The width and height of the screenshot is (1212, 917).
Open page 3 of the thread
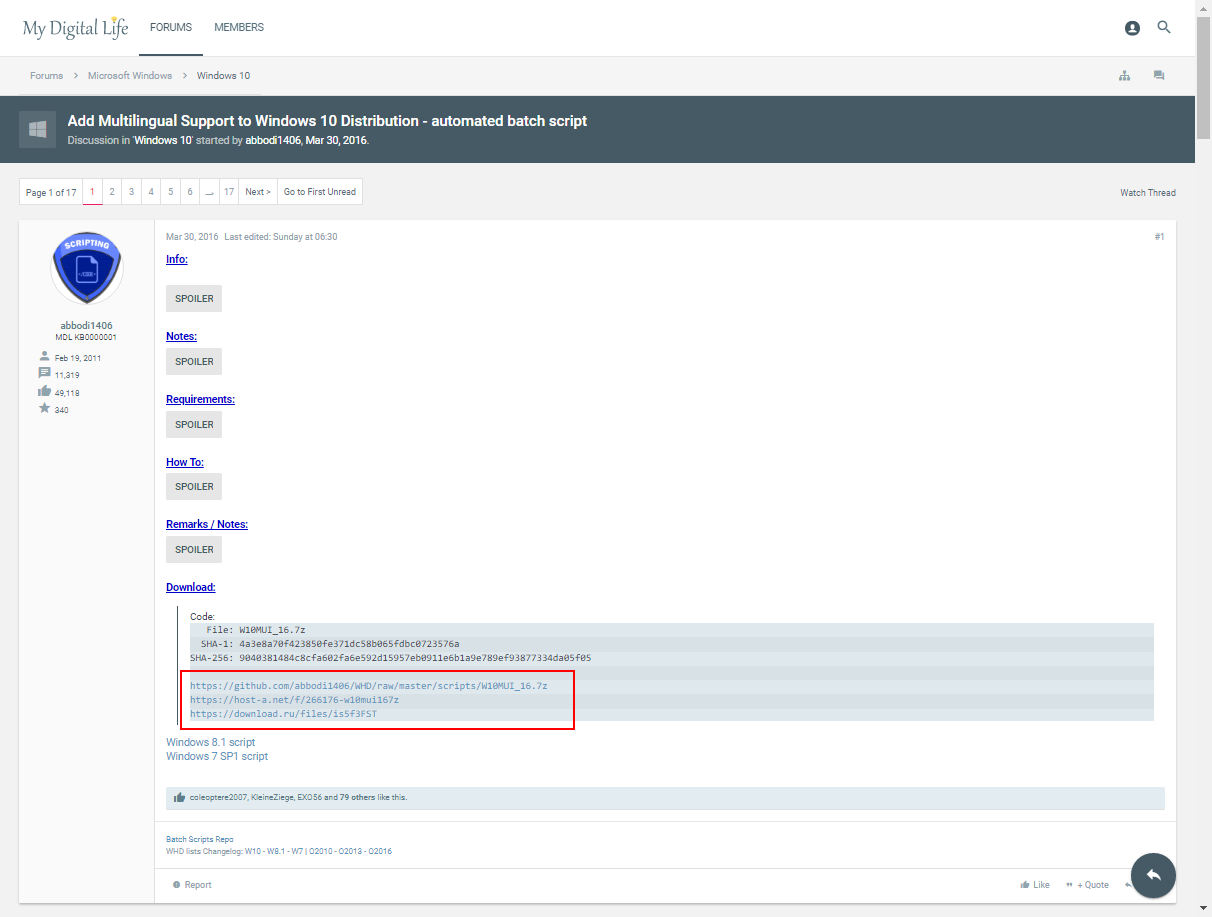(x=131, y=192)
